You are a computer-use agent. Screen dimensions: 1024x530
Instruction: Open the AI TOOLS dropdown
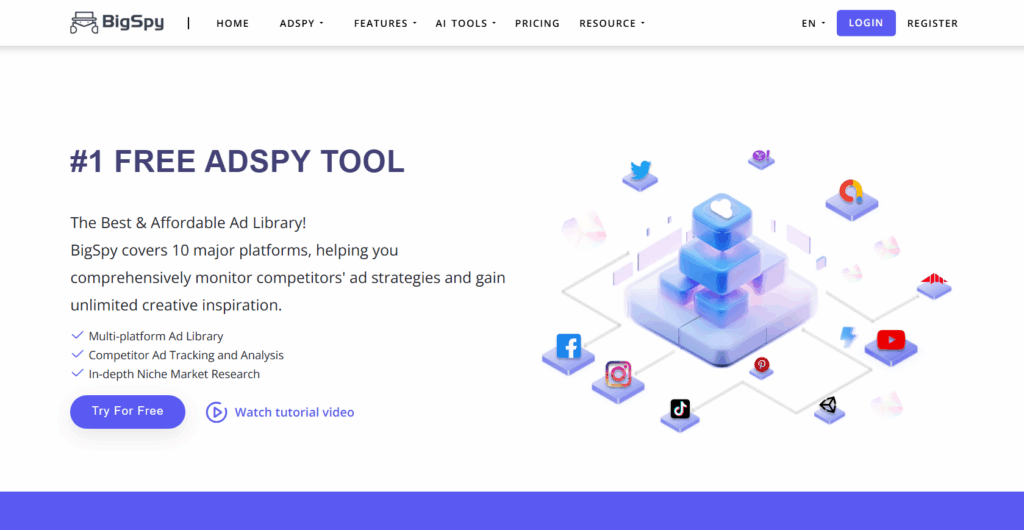466,23
